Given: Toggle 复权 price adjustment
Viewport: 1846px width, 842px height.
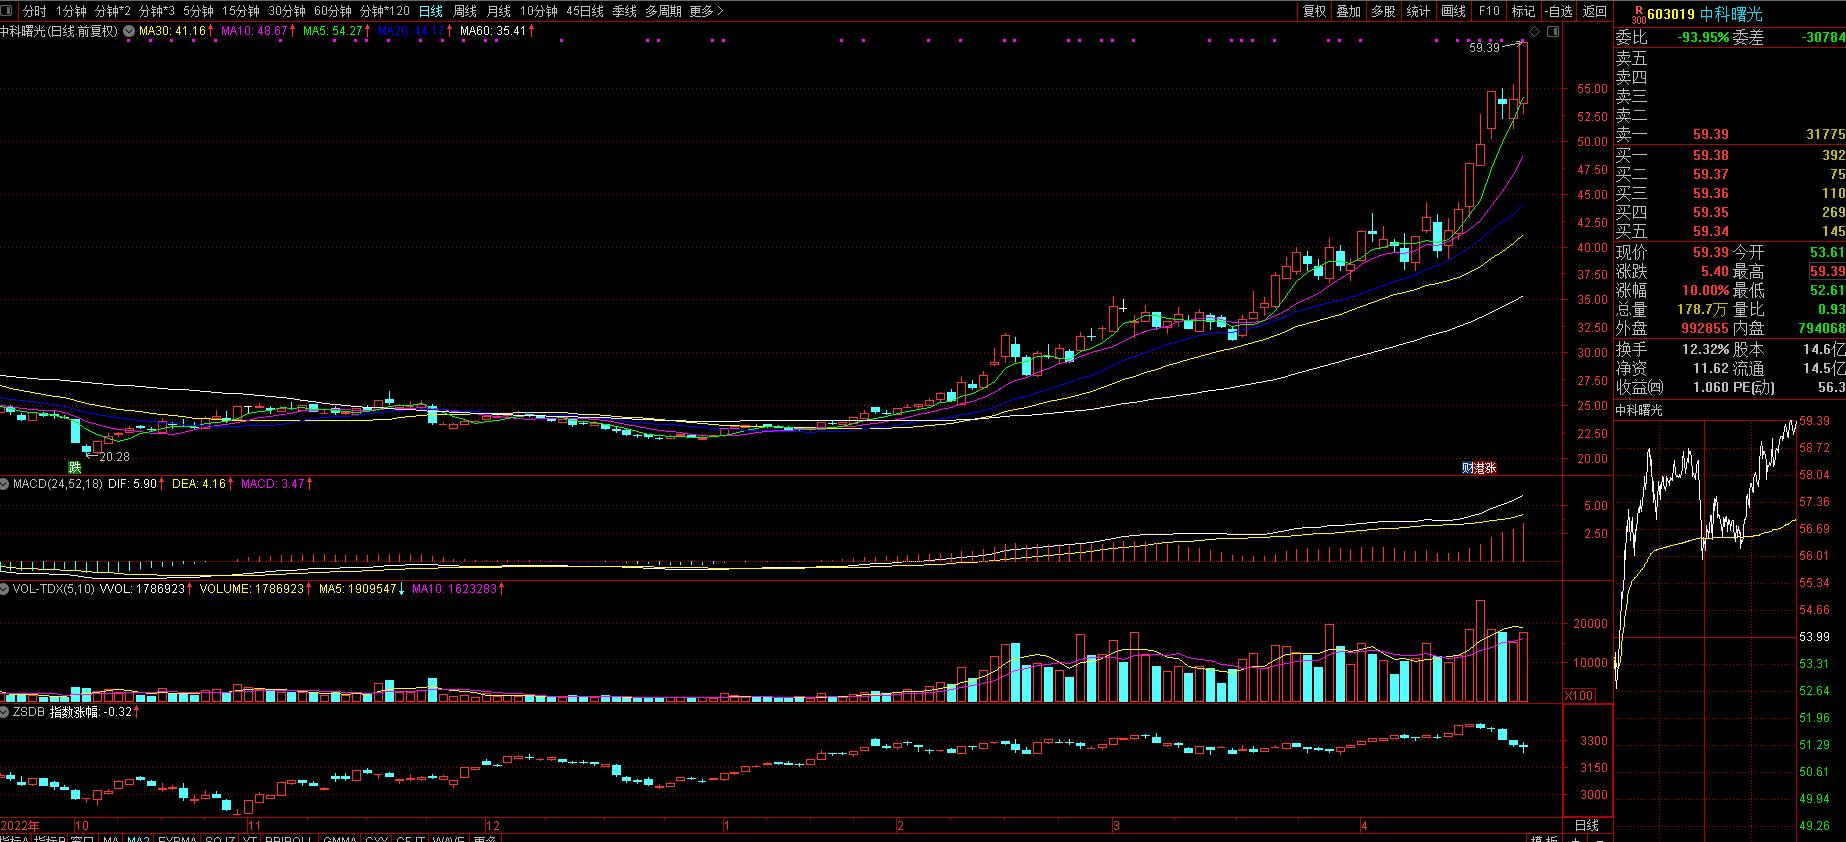Looking at the screenshot, I should point(1314,11).
